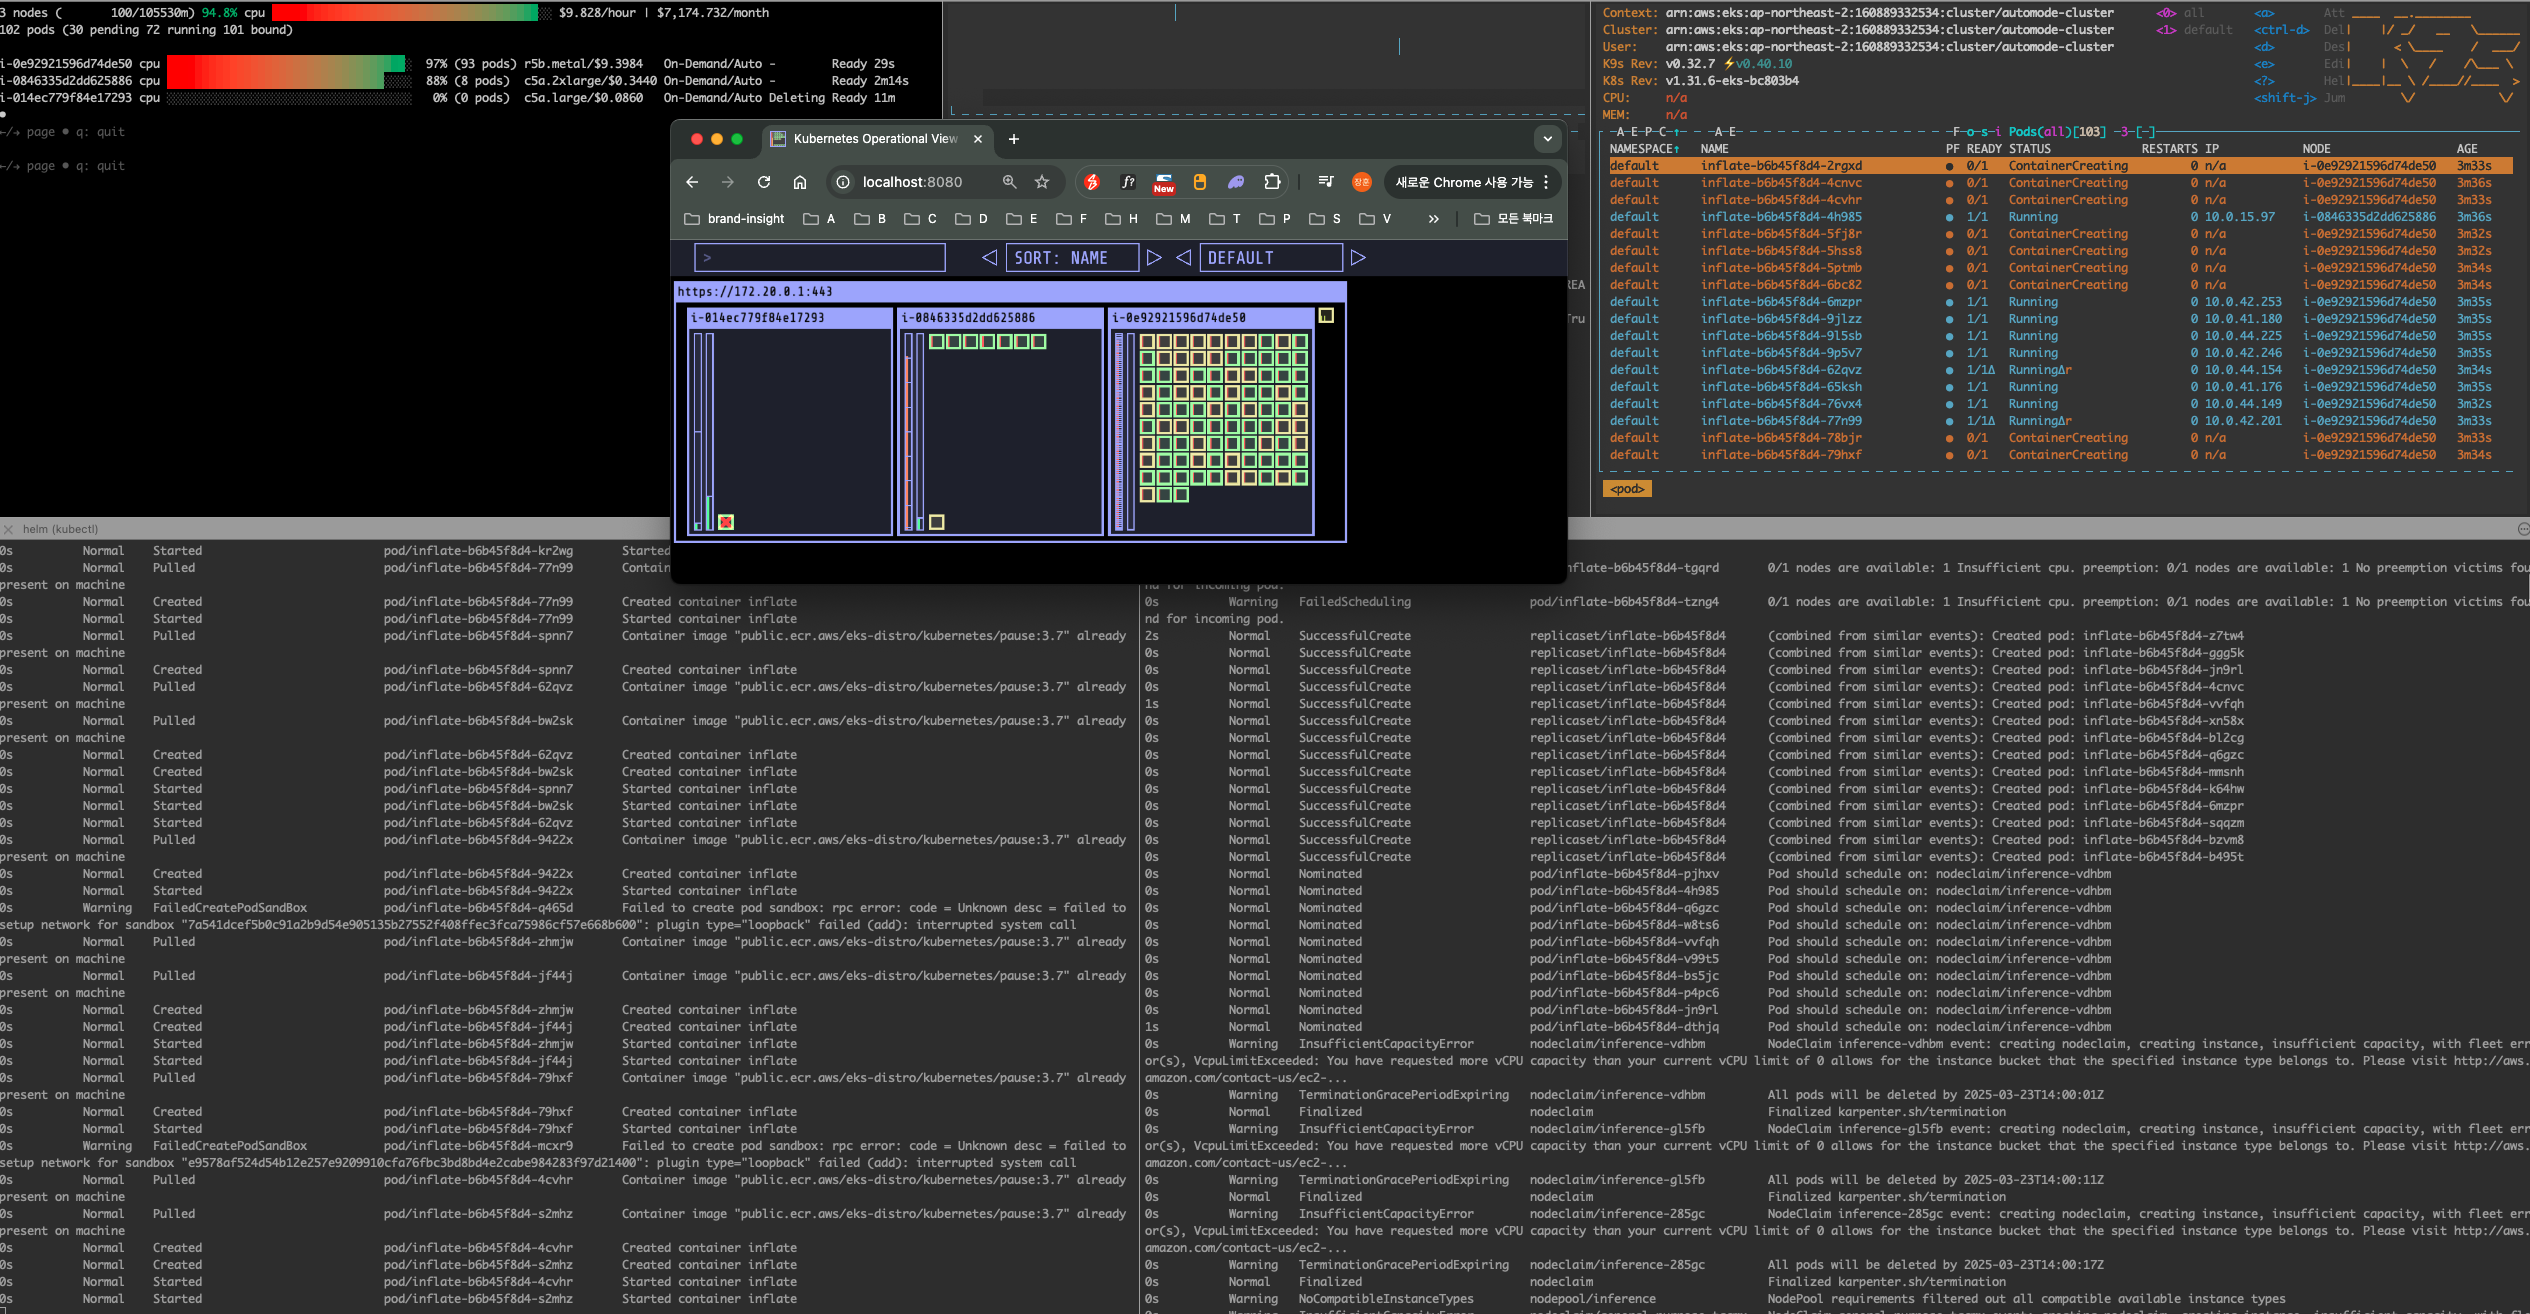This screenshot has height=1314, width=2530.
Task: Open the red lightning bolt extension
Action: click(x=1092, y=182)
